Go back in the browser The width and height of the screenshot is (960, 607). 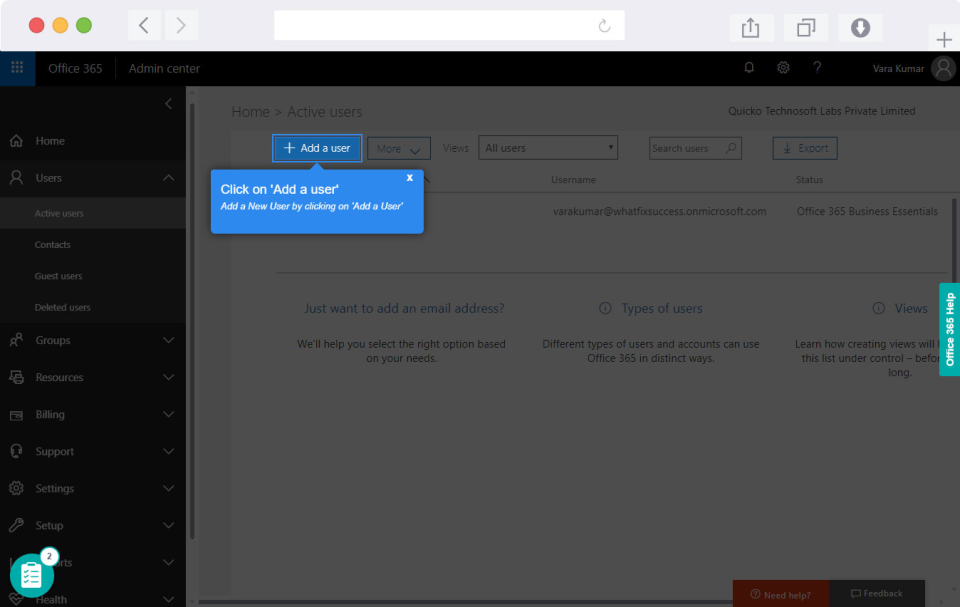(x=144, y=25)
